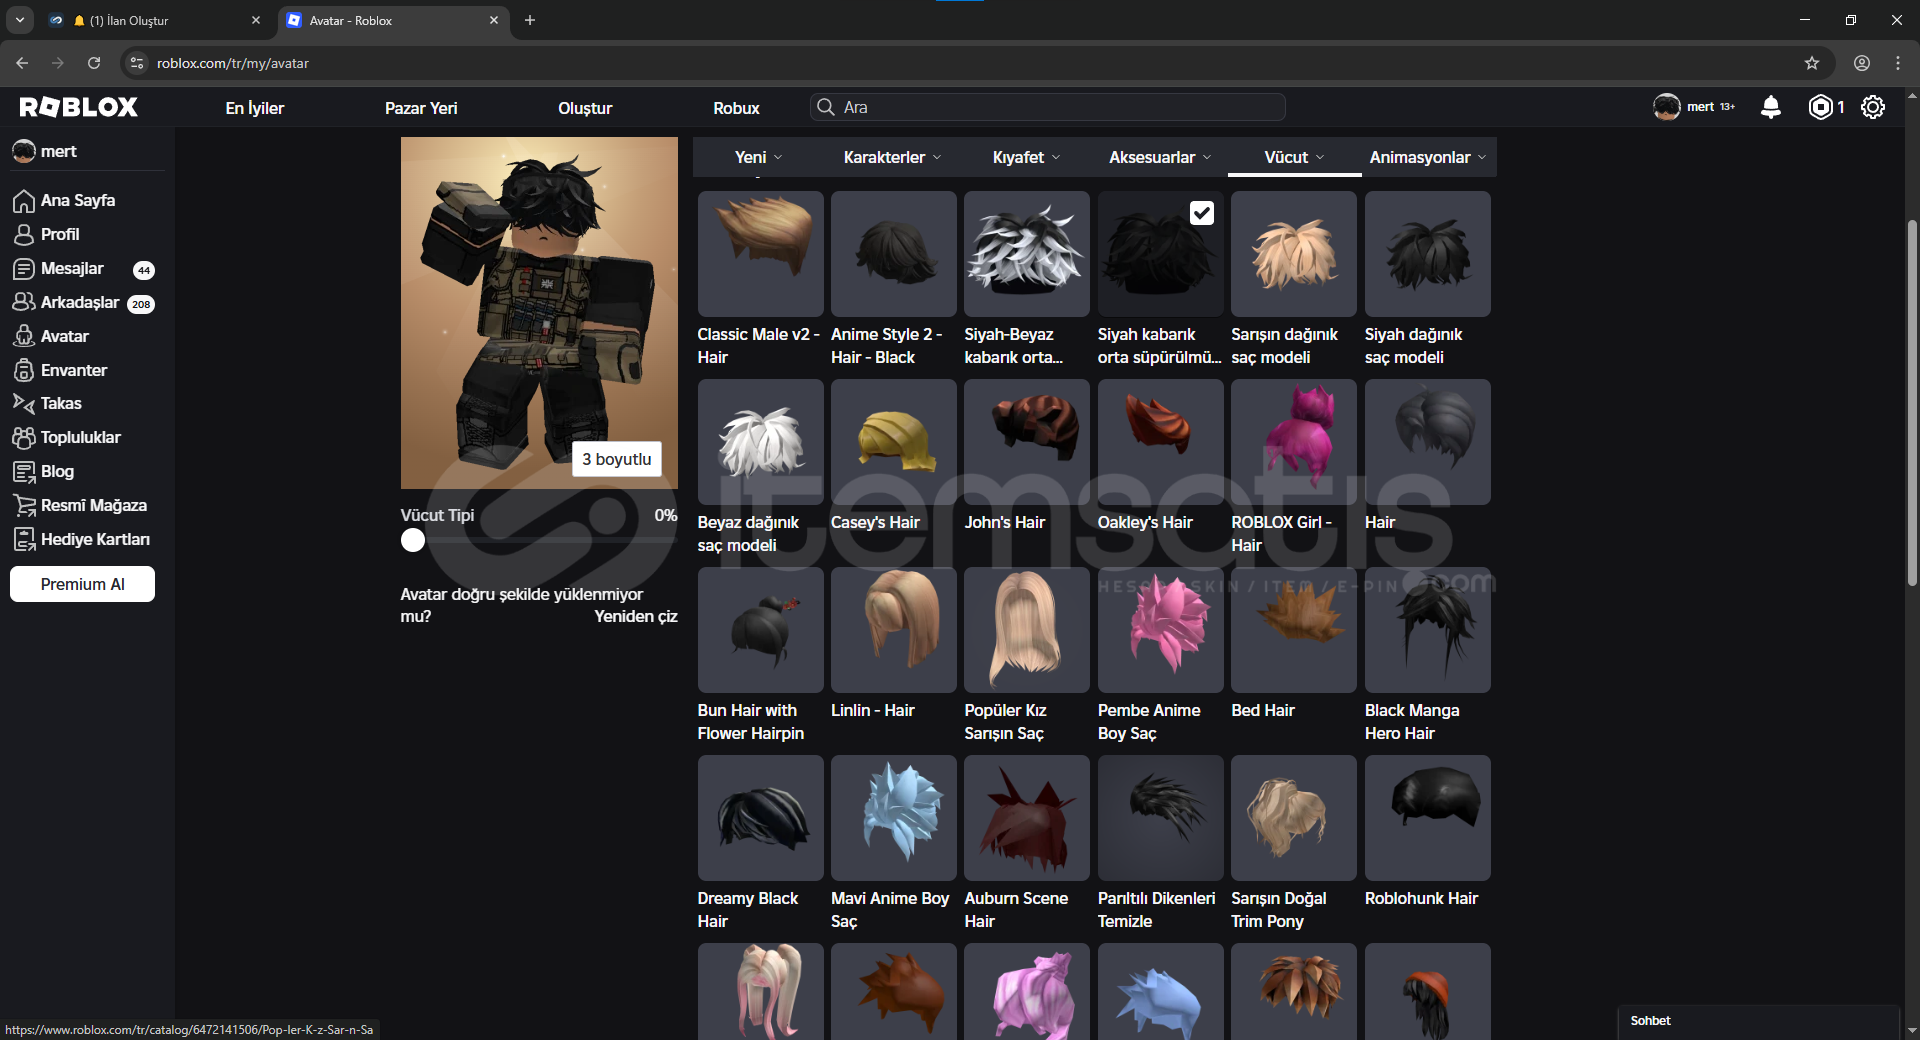This screenshot has width=1920, height=1040.
Task: Click the Ara search field
Action: (x=1047, y=107)
